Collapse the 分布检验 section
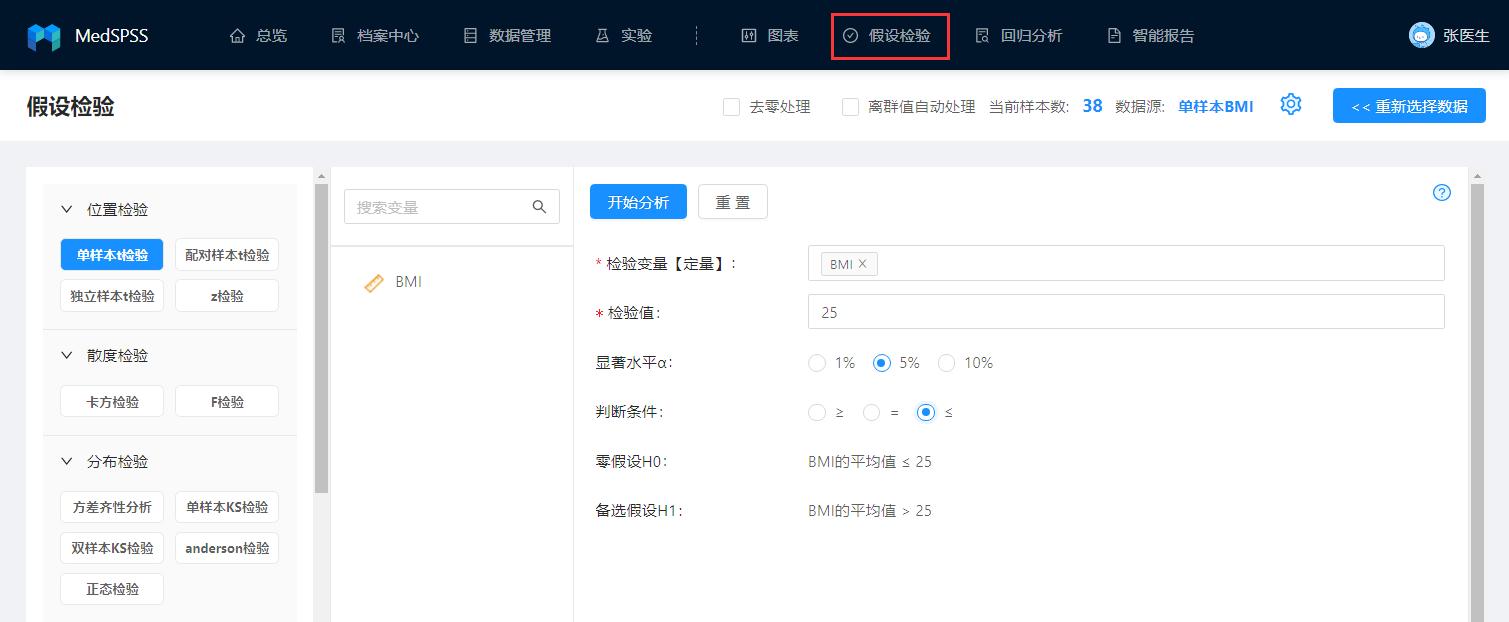The height and width of the screenshot is (622, 1509). pyautogui.click(x=68, y=461)
